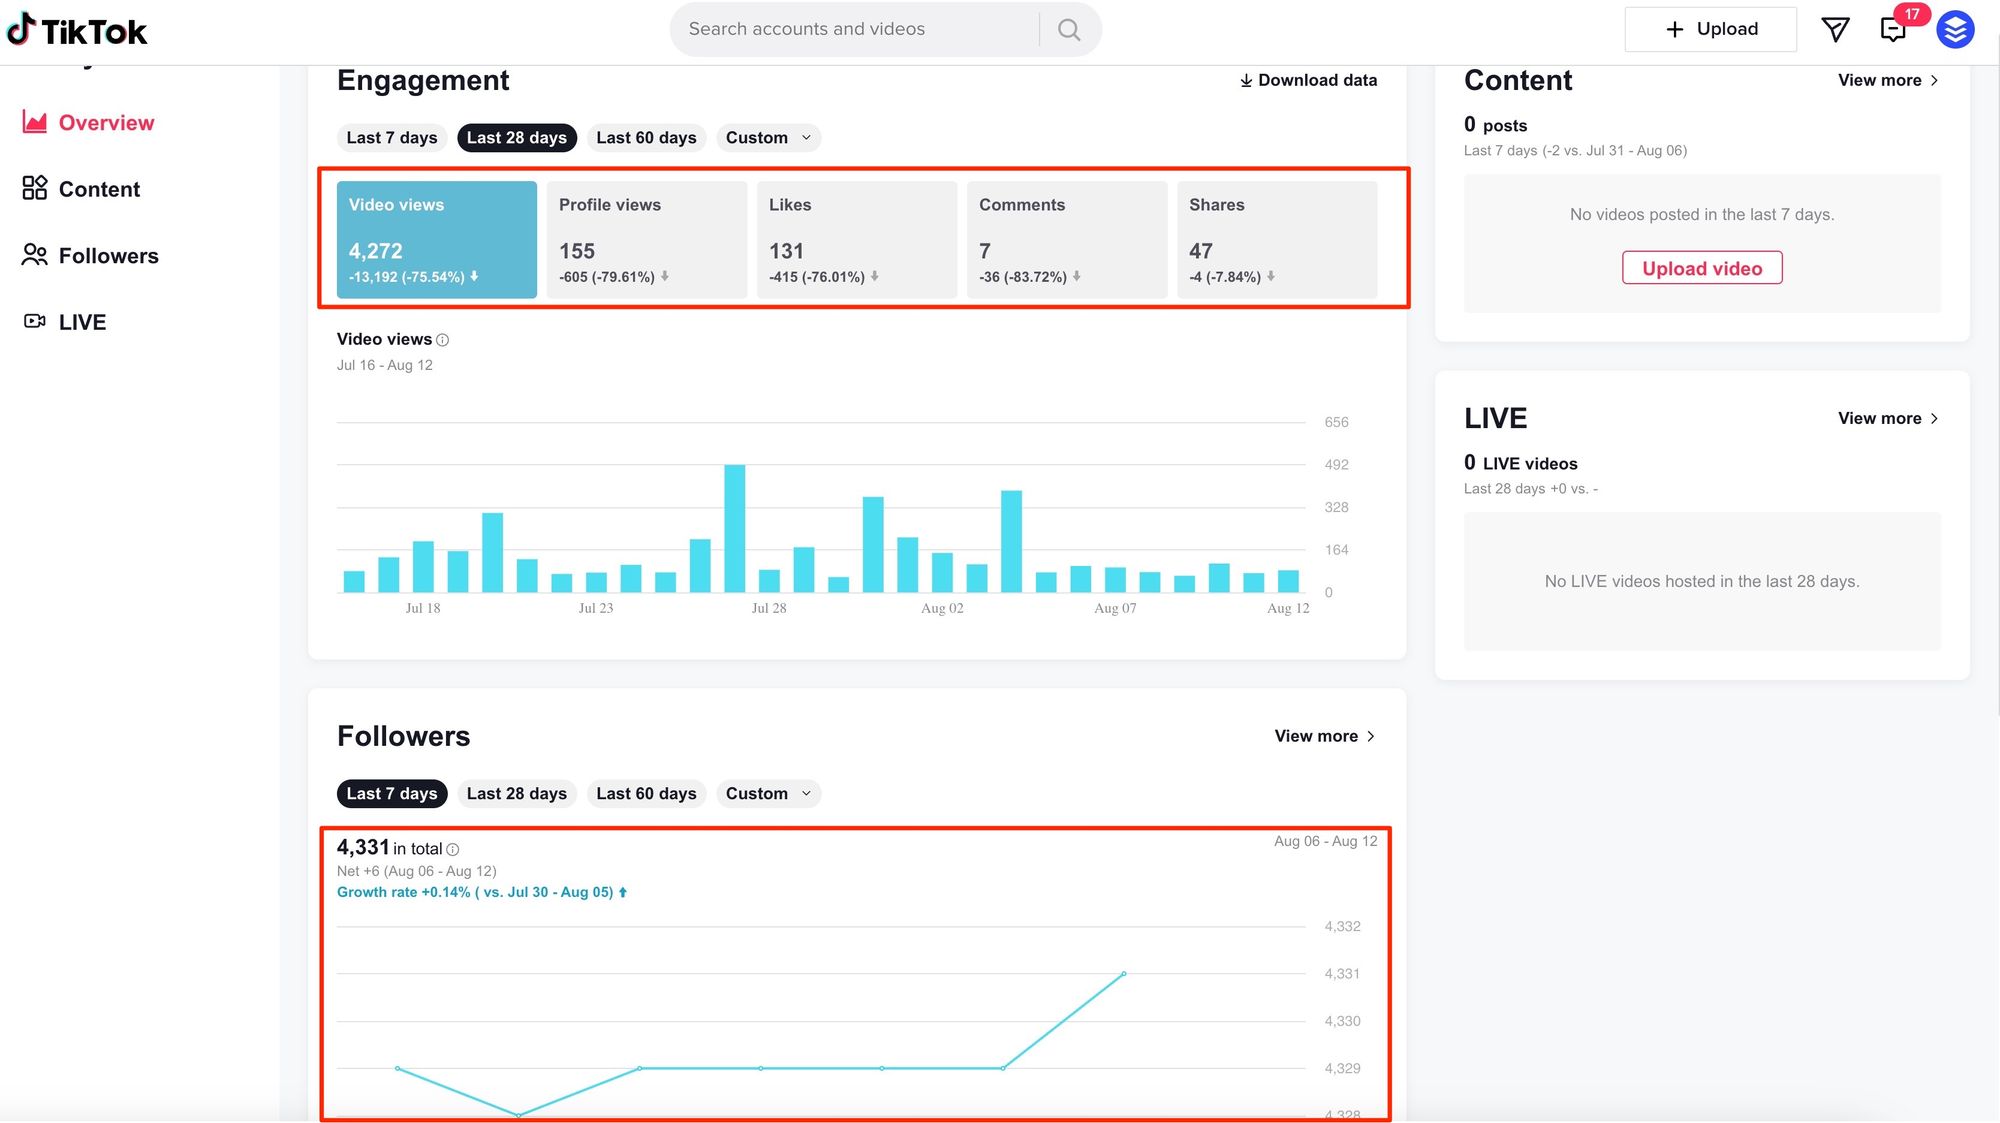The width and height of the screenshot is (2000, 1123).
Task: Click the layers/stack icon top right
Action: (1955, 29)
